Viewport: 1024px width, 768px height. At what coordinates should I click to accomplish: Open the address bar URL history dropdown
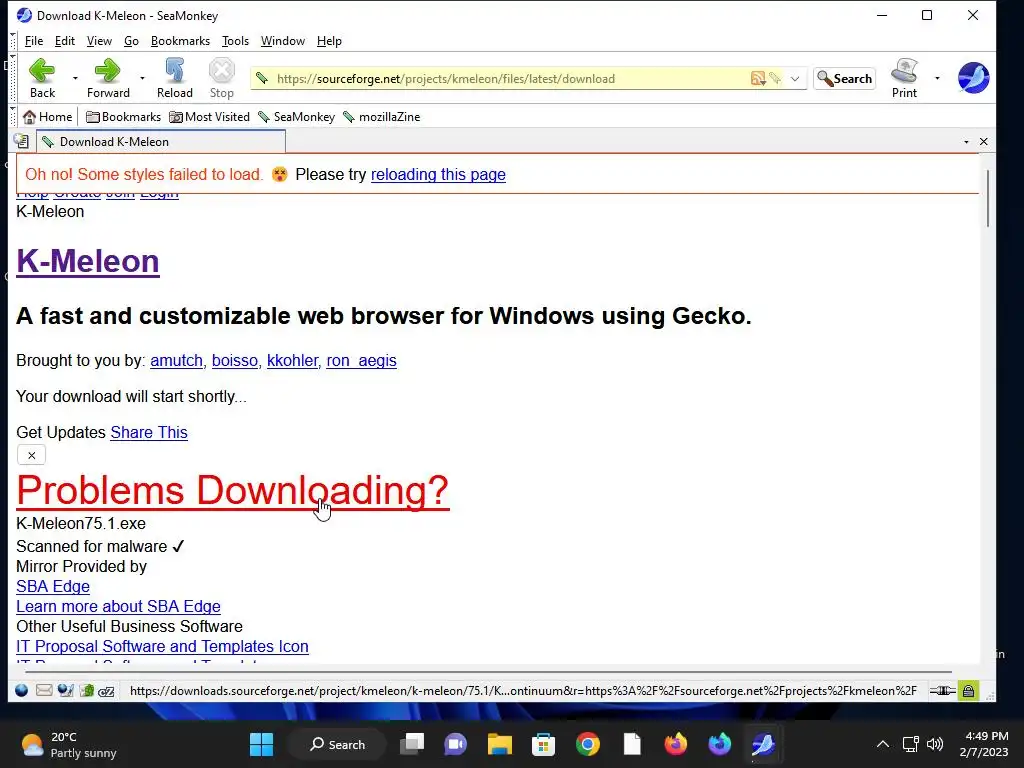pyautogui.click(x=795, y=78)
